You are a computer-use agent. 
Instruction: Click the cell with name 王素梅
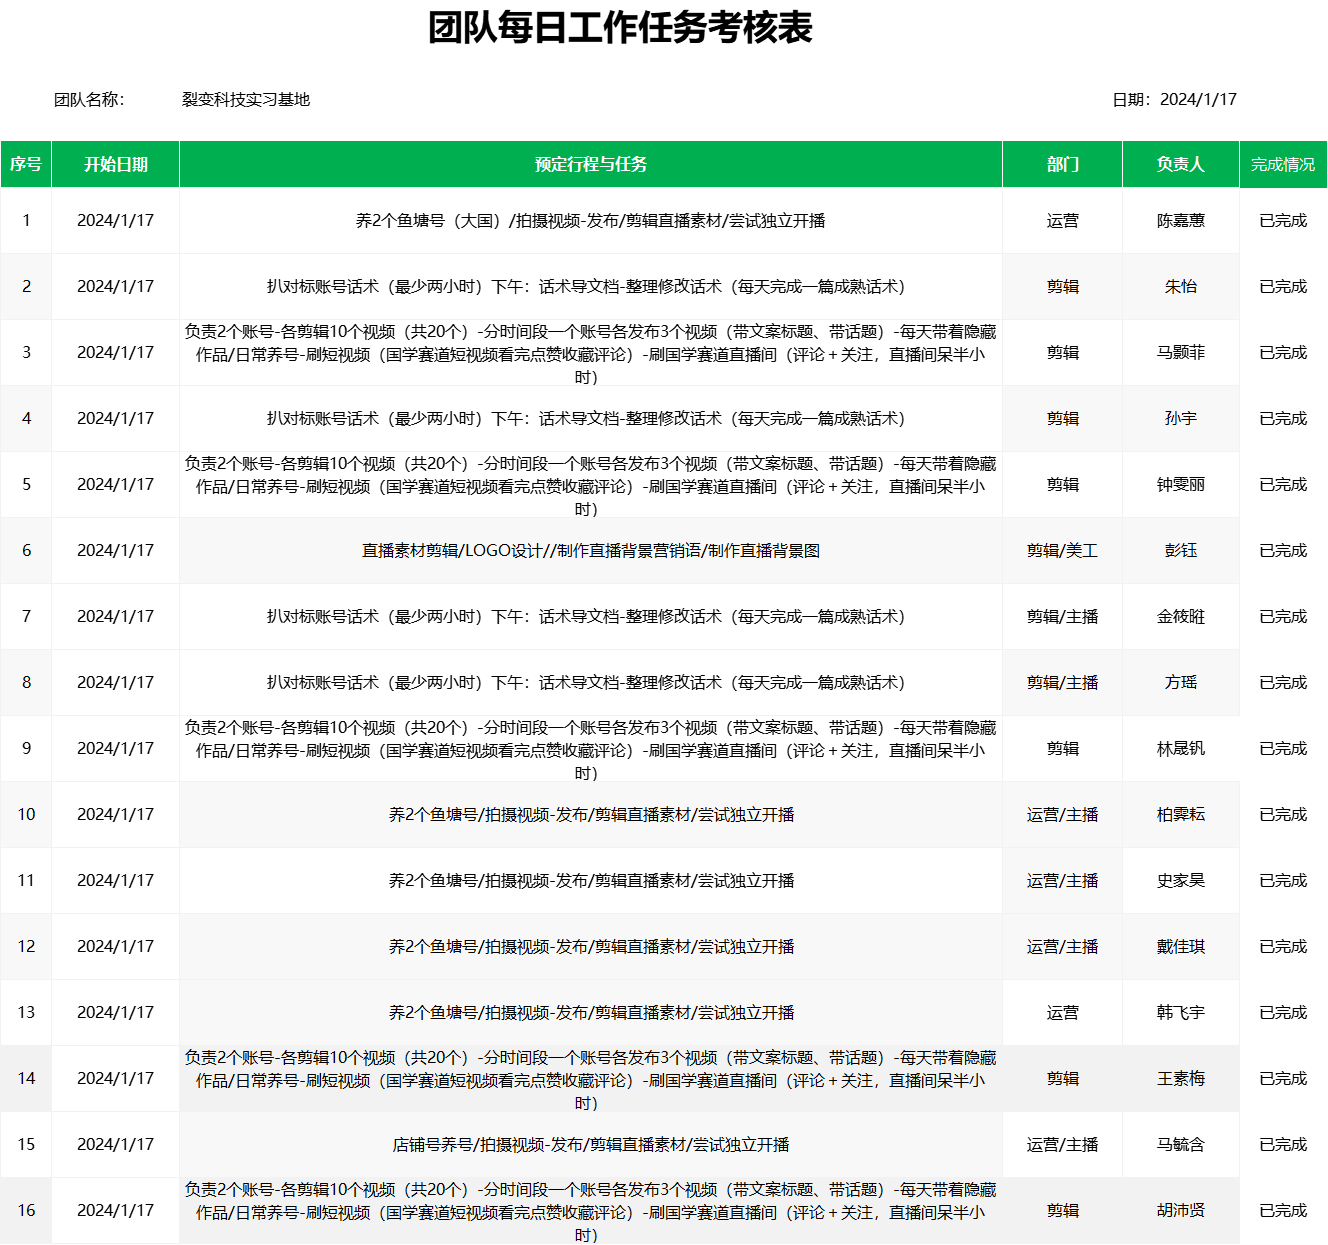(x=1180, y=1078)
